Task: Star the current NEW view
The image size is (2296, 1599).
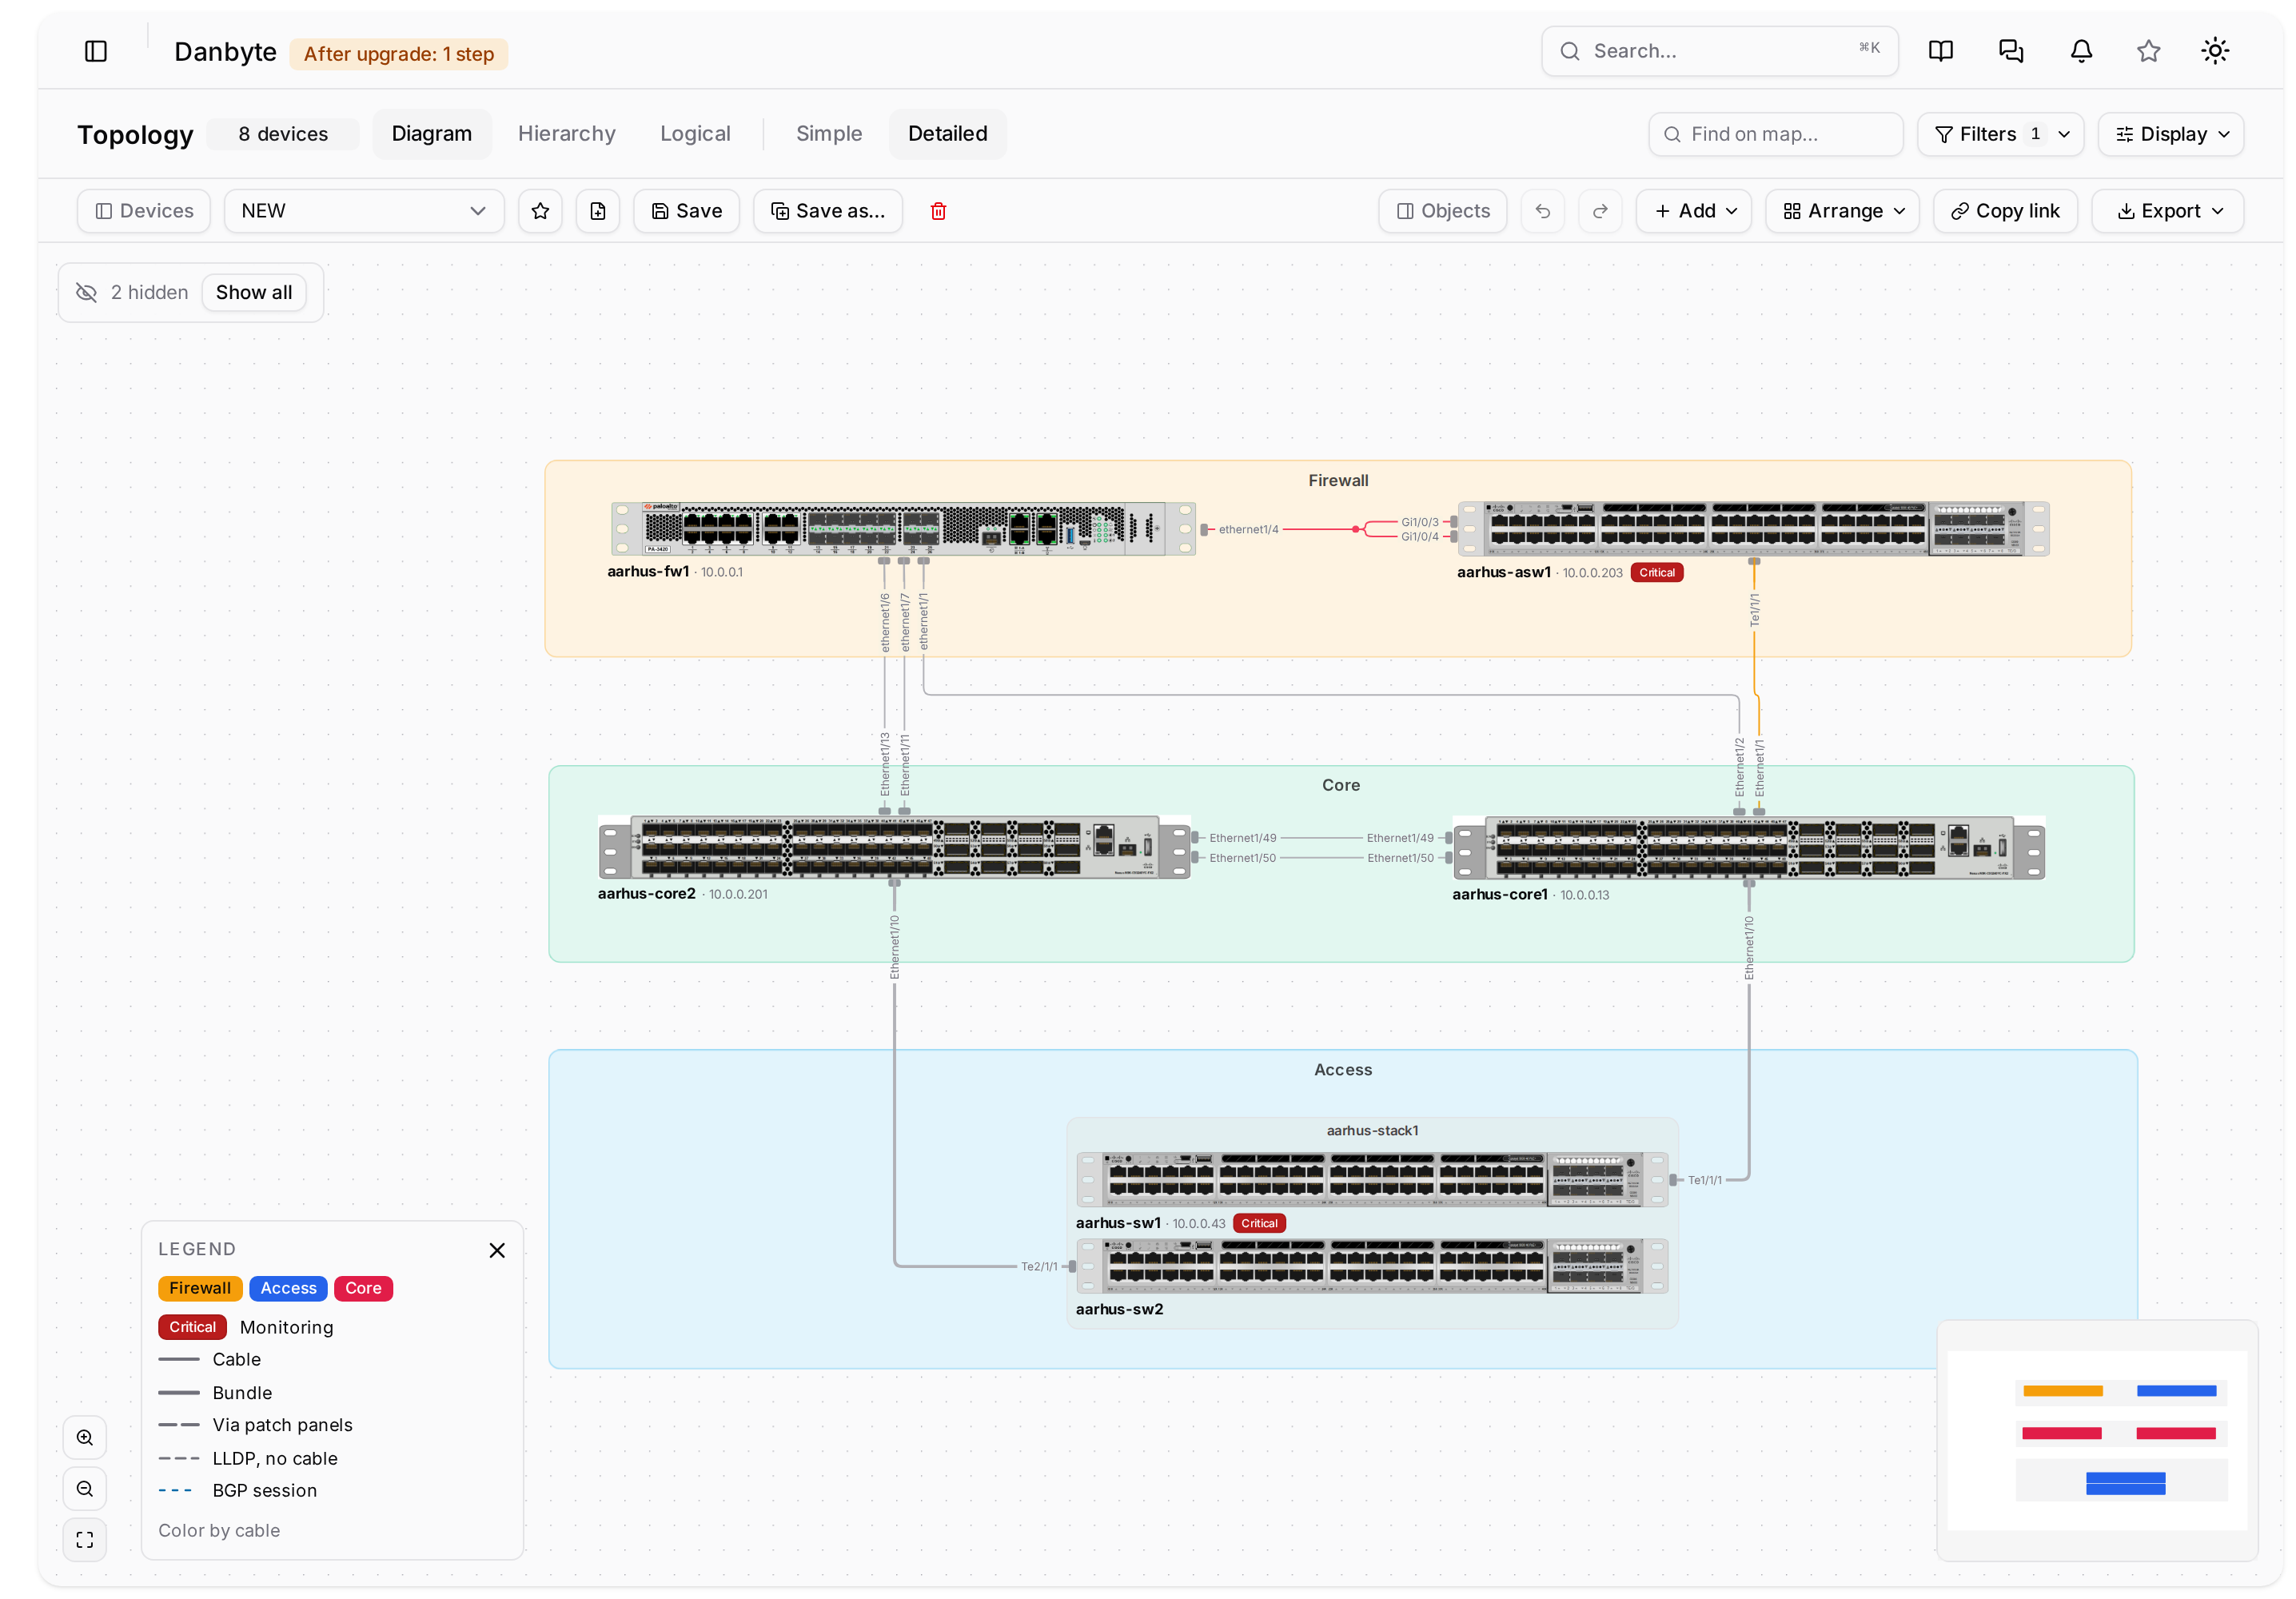Action: tap(540, 211)
